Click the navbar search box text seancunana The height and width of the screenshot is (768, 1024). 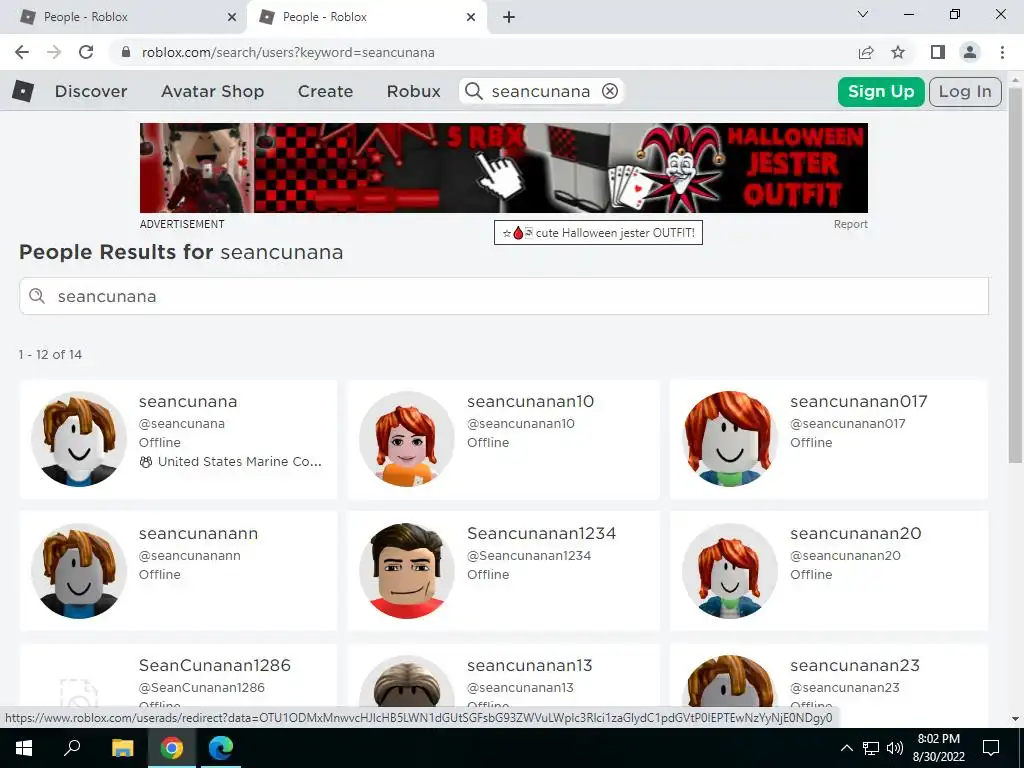pos(541,91)
